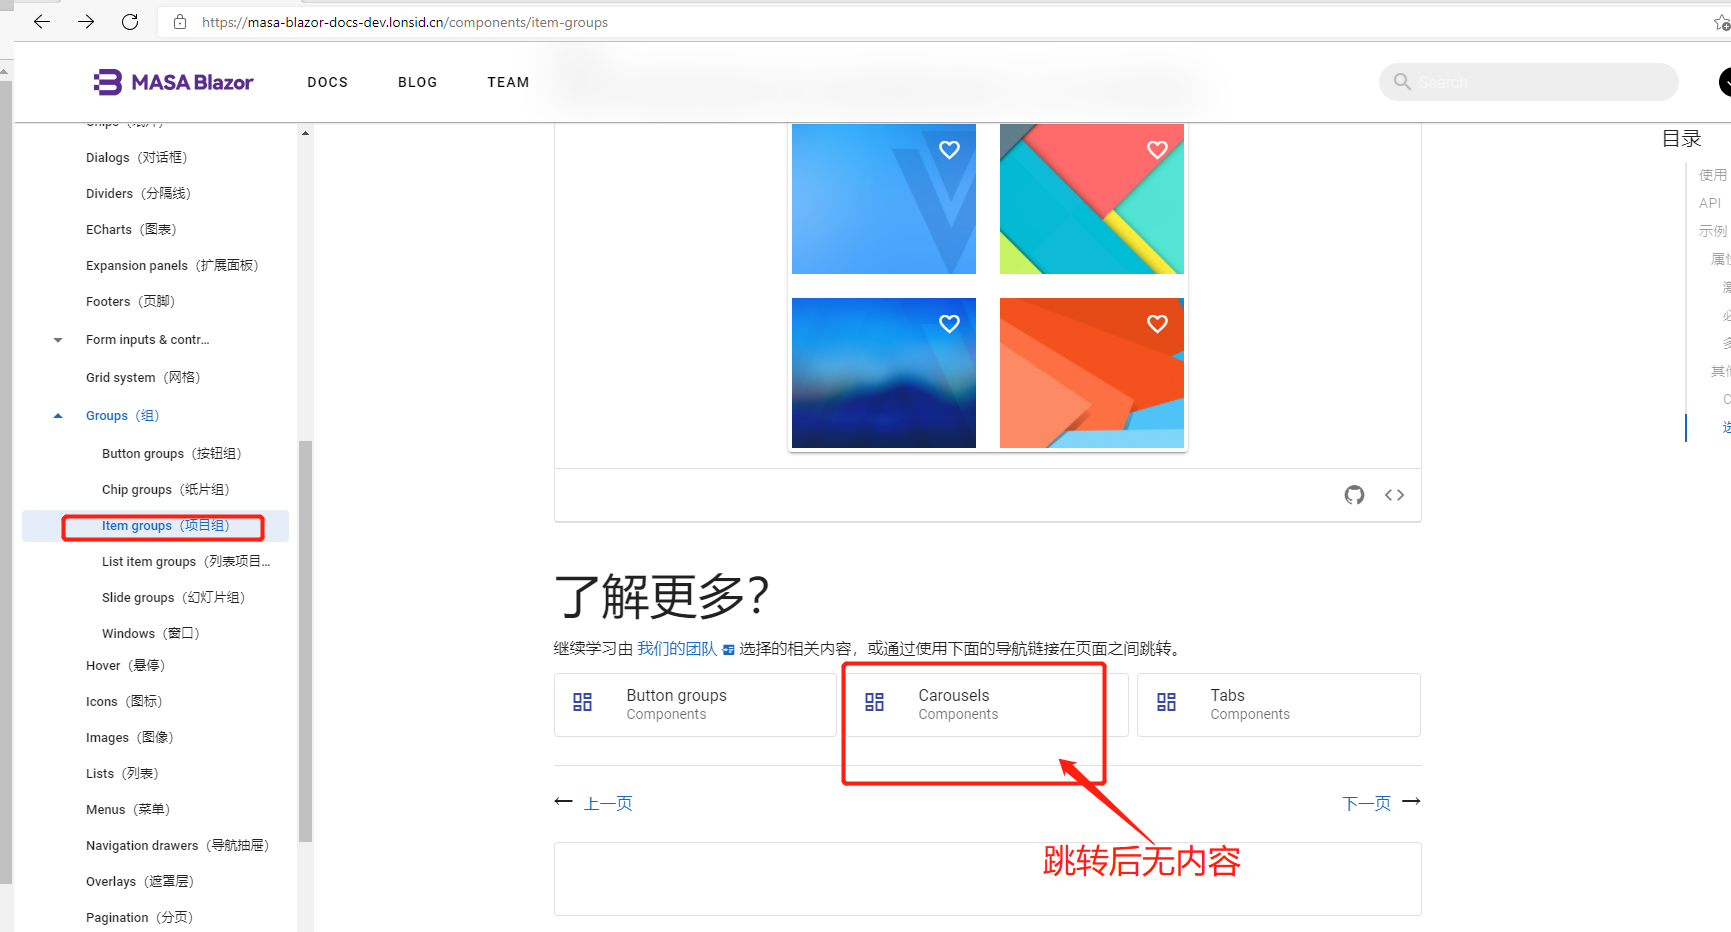Select Button groups (按钮组) sidebar item
The width and height of the screenshot is (1731, 932).
pos(172,454)
